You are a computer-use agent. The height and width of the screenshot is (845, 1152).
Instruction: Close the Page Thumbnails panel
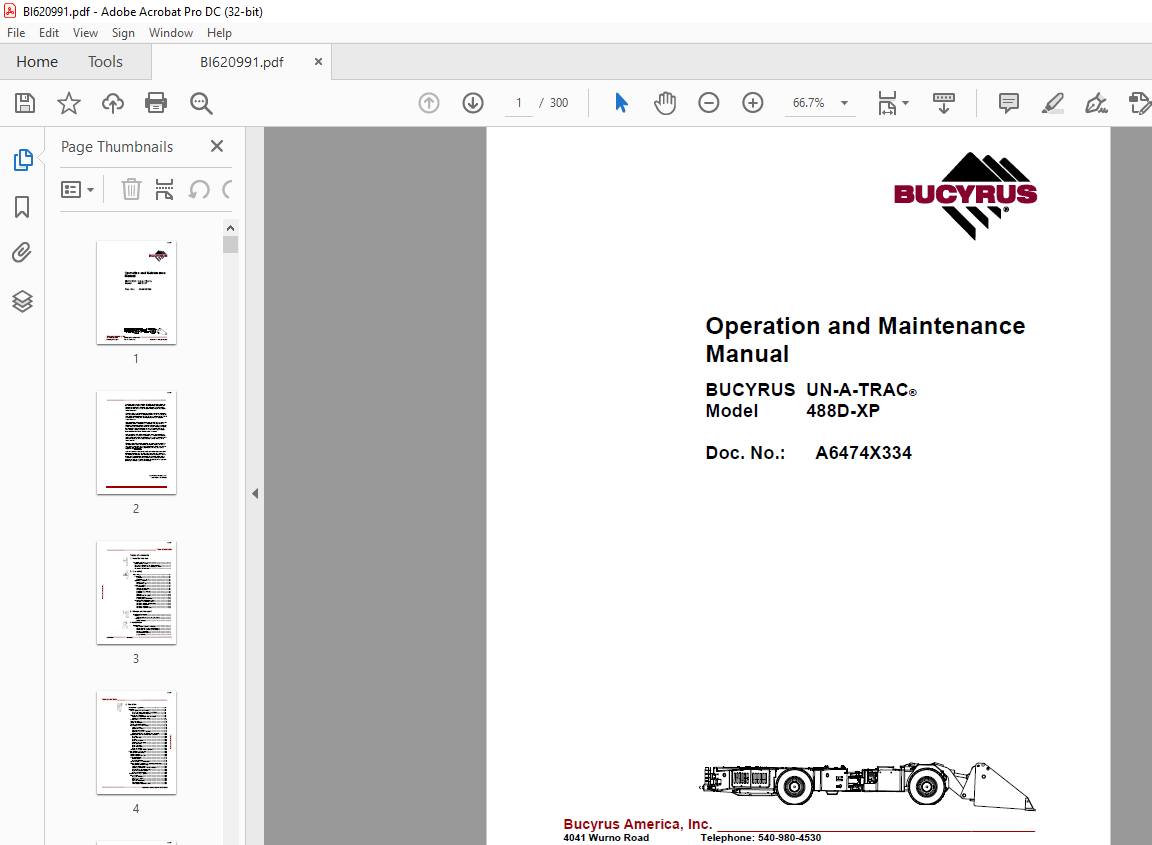point(217,146)
